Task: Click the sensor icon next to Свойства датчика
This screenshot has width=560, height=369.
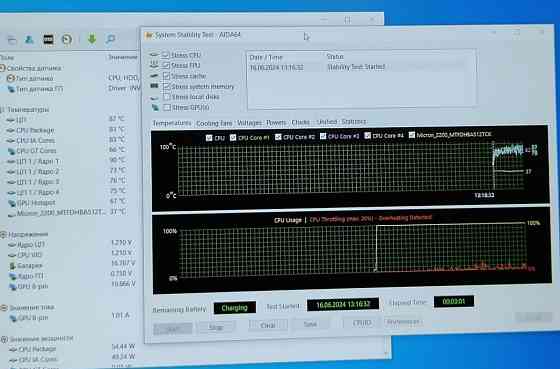Action: click(x=2, y=68)
